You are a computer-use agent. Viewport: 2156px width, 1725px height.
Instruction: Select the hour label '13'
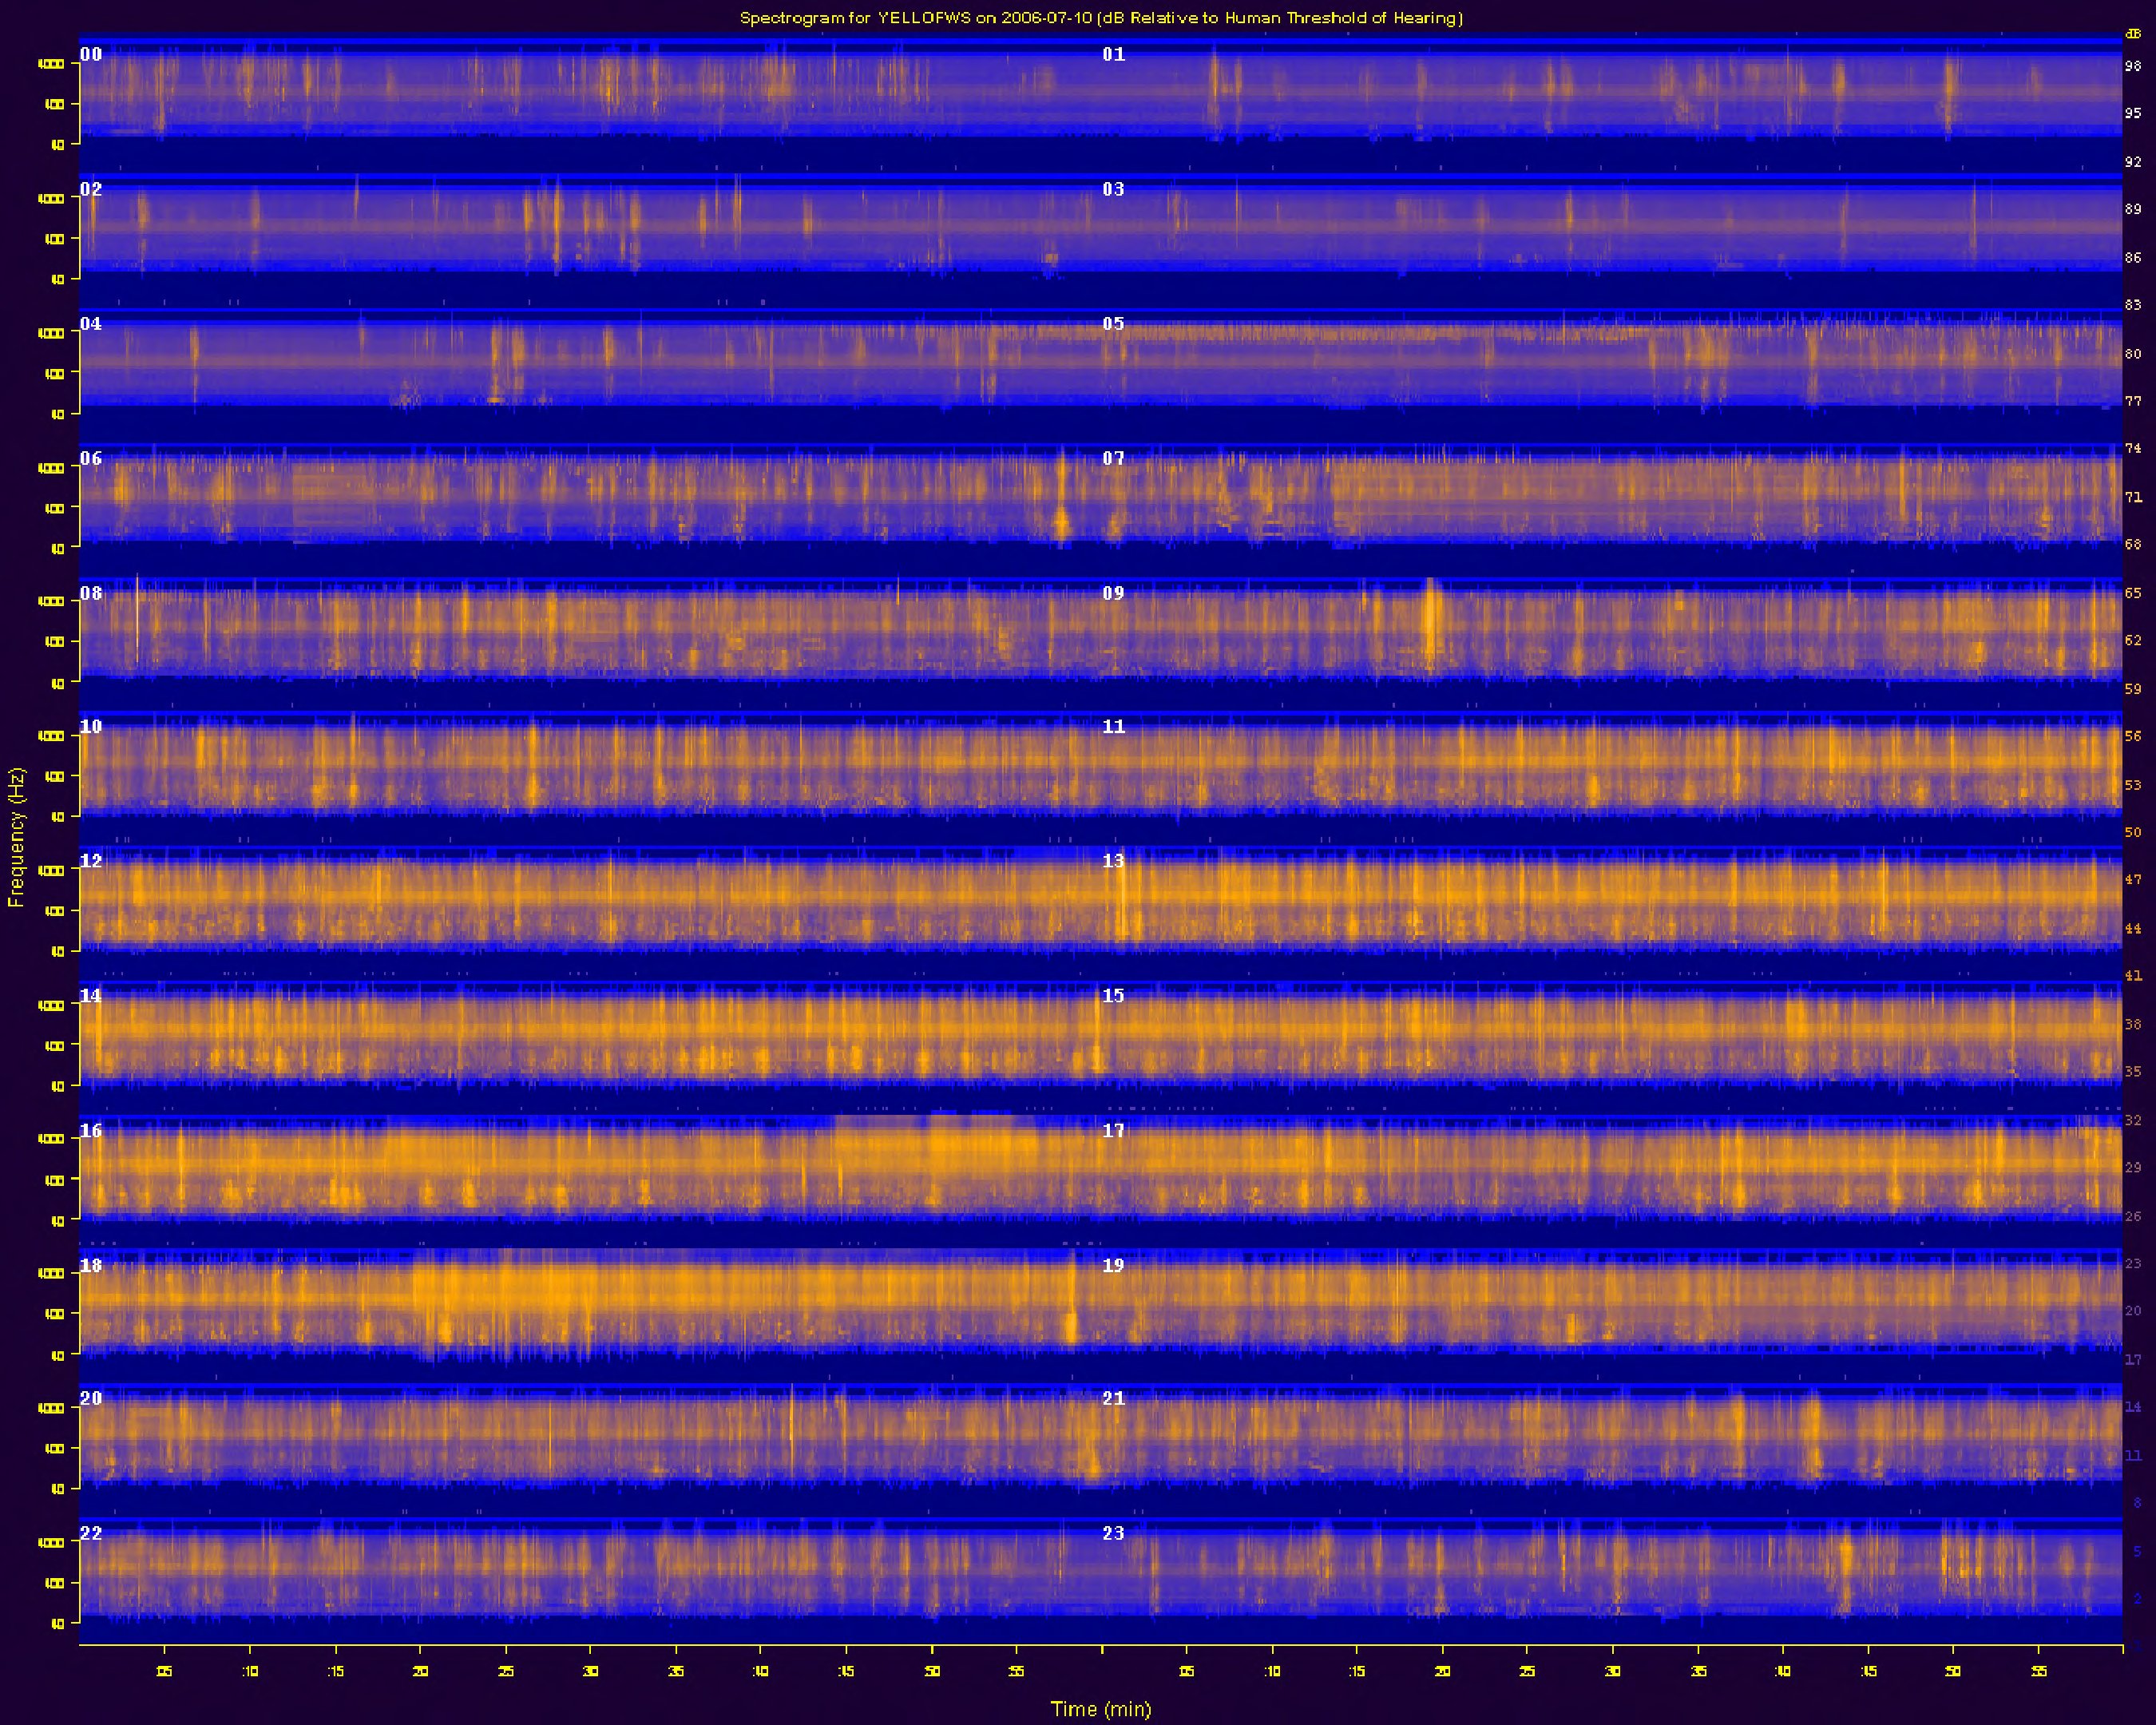(x=1114, y=861)
